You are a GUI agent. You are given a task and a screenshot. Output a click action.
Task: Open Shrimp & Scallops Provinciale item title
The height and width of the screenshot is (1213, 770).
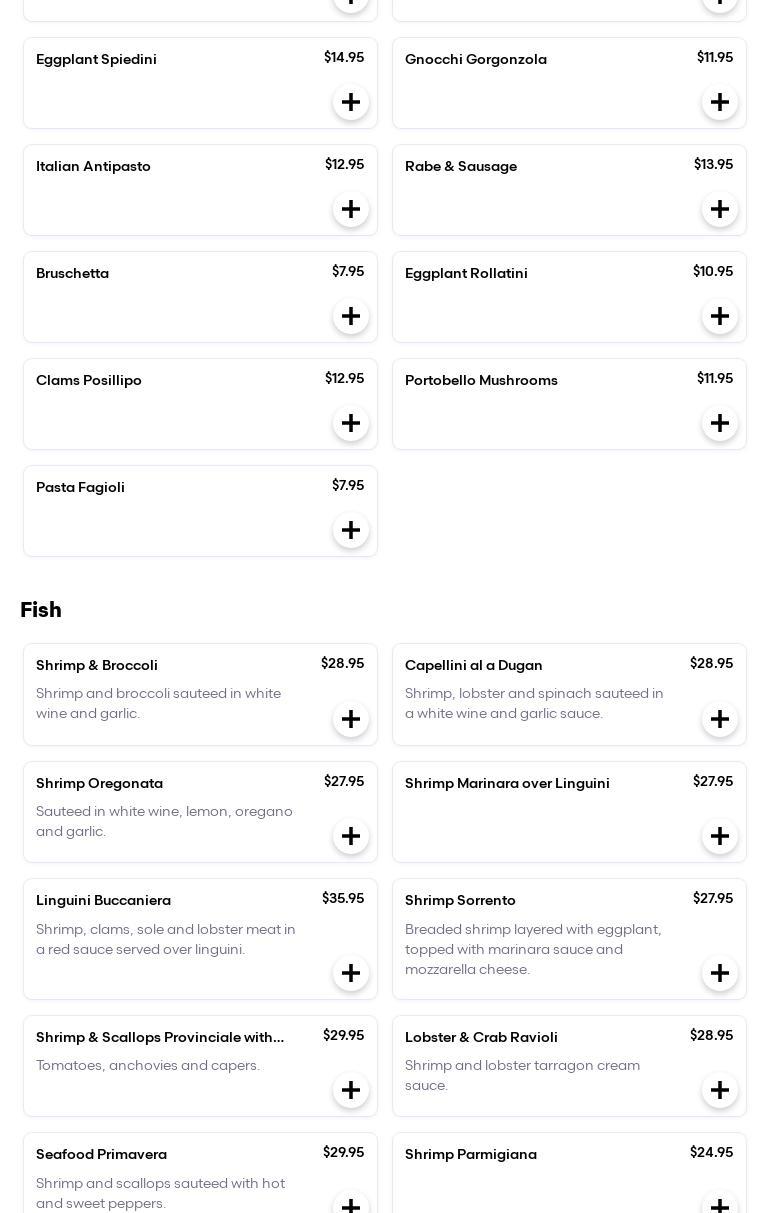coord(160,1037)
